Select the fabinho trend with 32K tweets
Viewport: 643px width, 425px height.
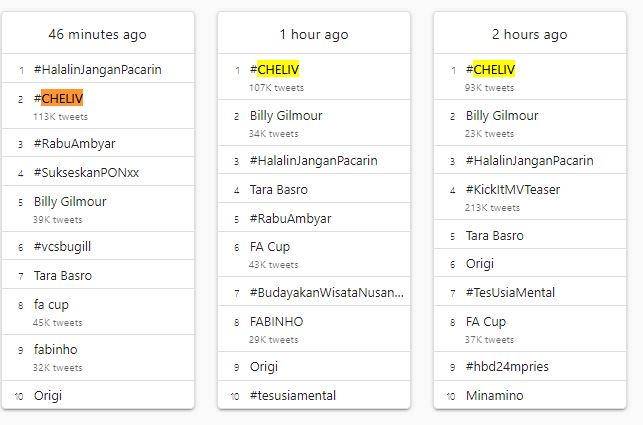tap(55, 350)
